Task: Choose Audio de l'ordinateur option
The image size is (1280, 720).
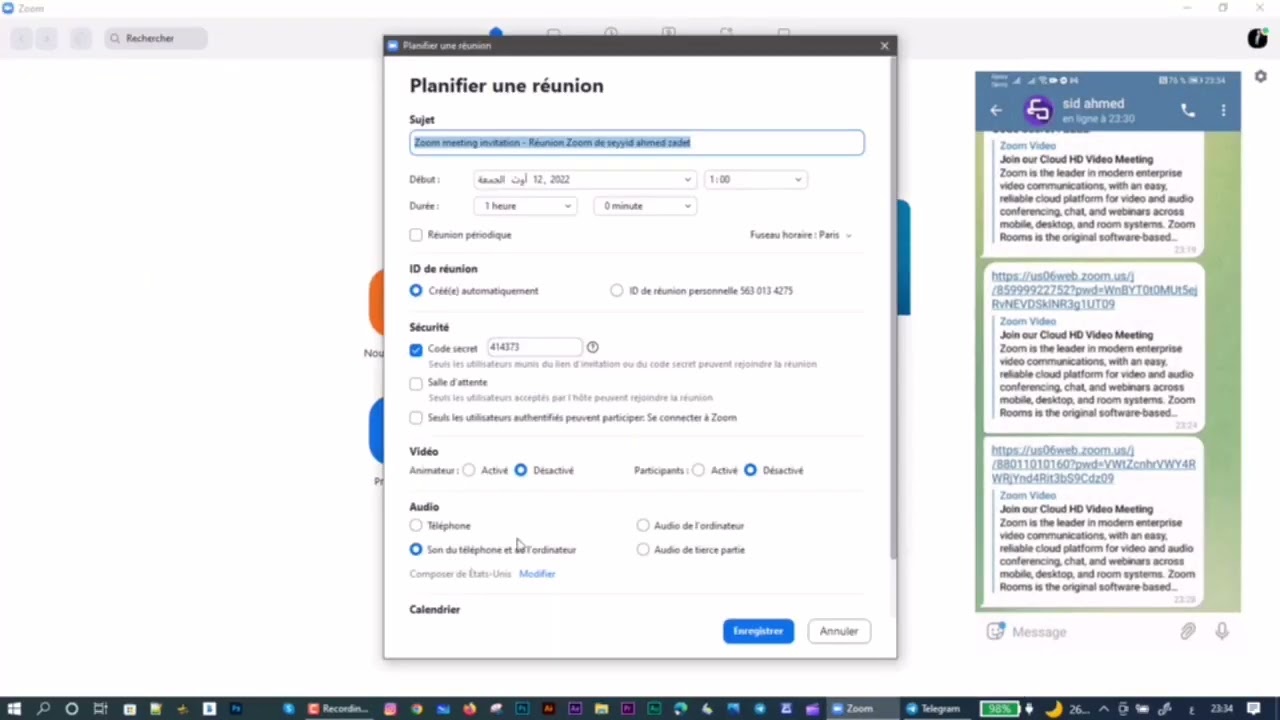Action: coord(643,525)
